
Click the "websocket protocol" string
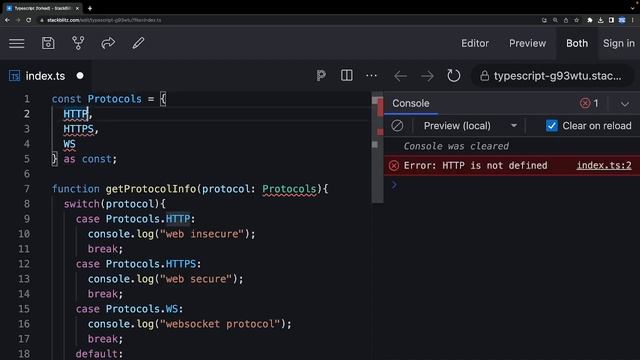(220, 324)
